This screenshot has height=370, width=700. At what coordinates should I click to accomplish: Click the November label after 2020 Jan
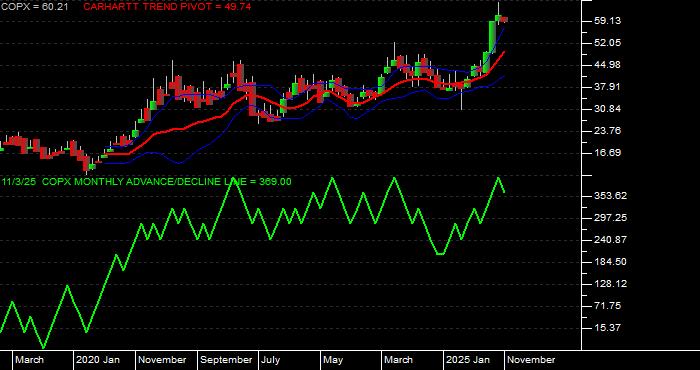162,360
